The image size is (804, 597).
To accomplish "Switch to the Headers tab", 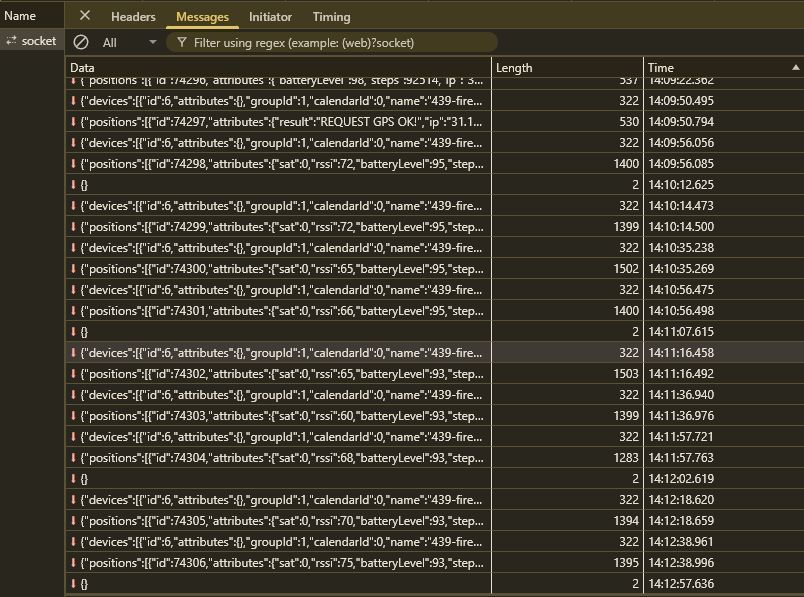I will (133, 17).
